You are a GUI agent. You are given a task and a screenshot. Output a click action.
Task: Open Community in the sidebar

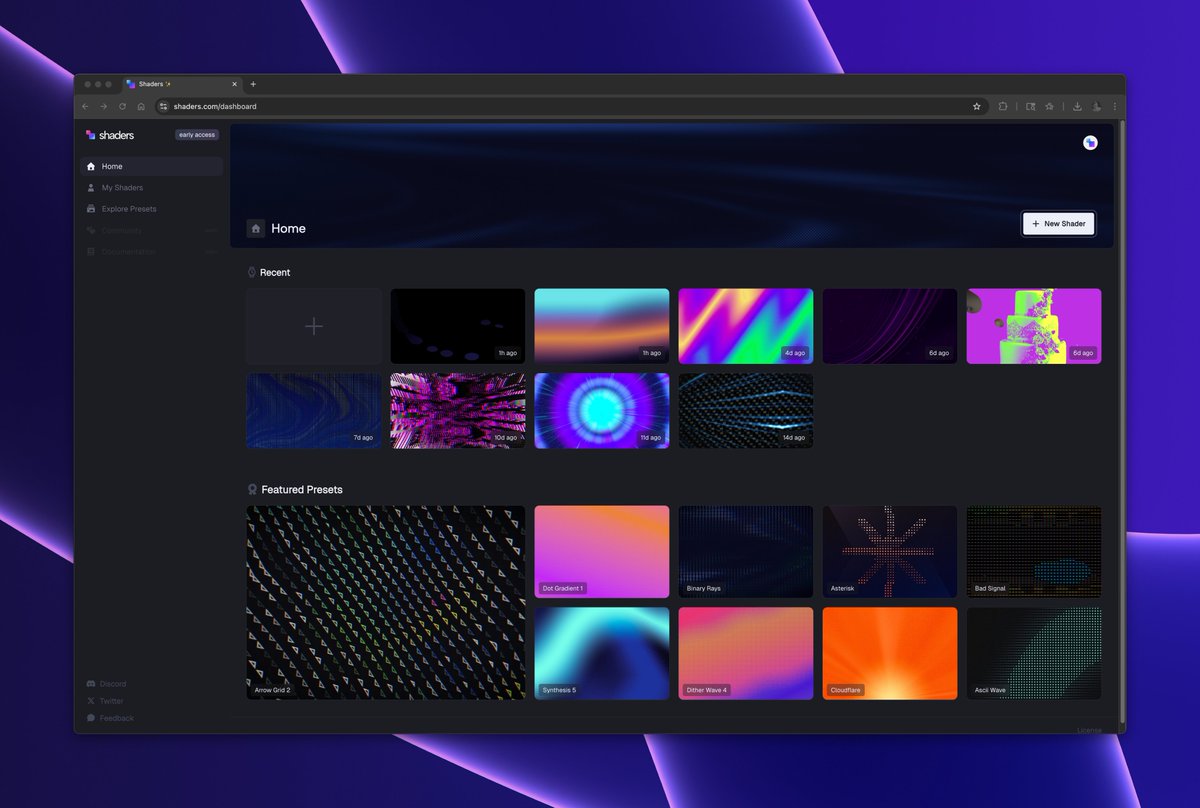[151, 230]
